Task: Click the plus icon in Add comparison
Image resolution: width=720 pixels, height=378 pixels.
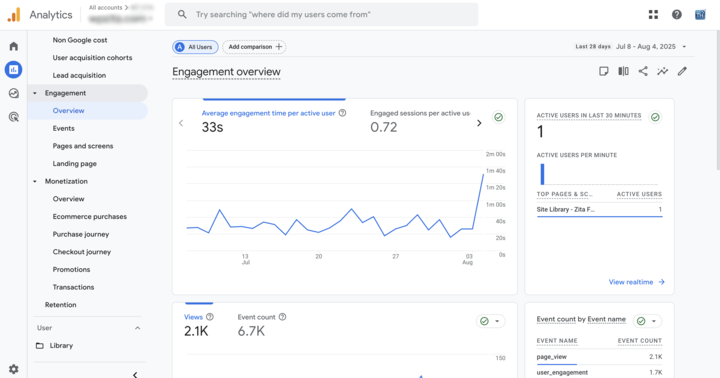Action: click(x=278, y=47)
